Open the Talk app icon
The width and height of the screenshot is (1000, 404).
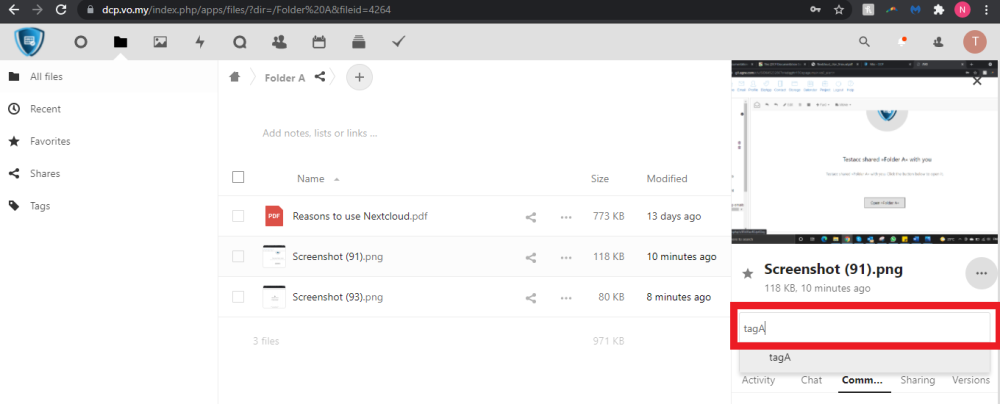pyautogui.click(x=240, y=42)
